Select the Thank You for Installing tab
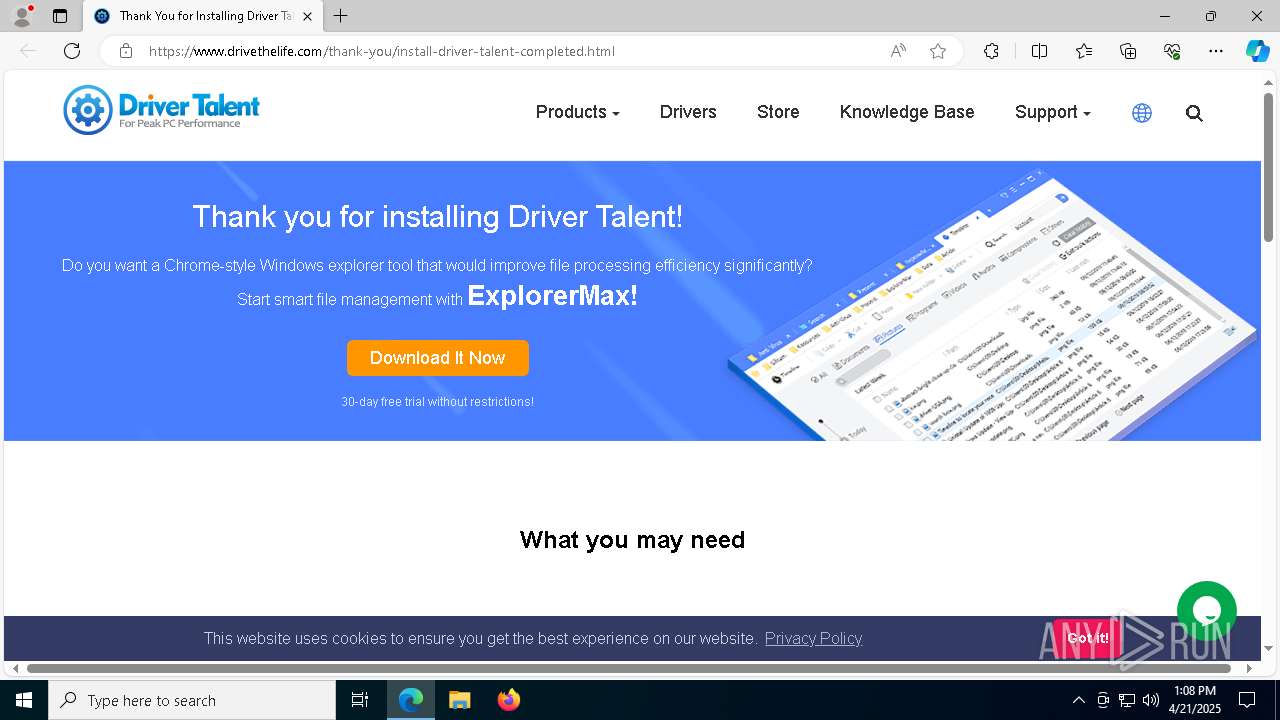The image size is (1280, 720). coord(203,16)
